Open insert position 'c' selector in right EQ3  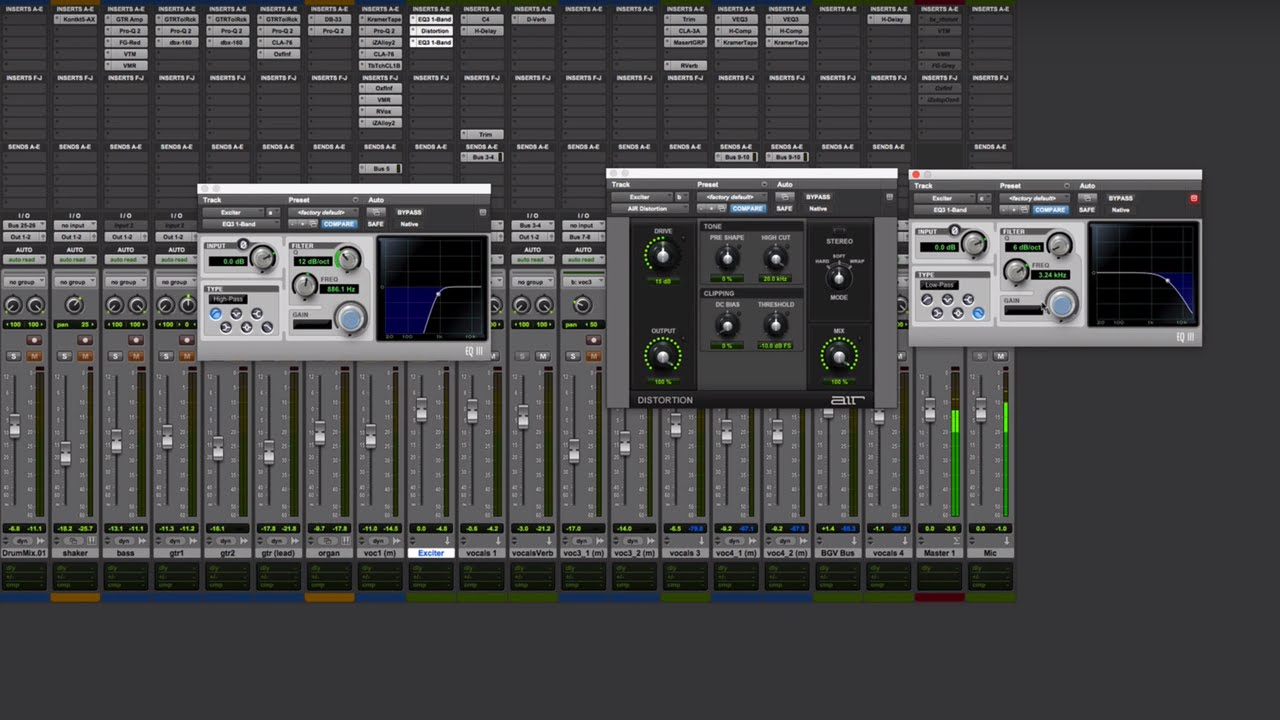point(982,198)
